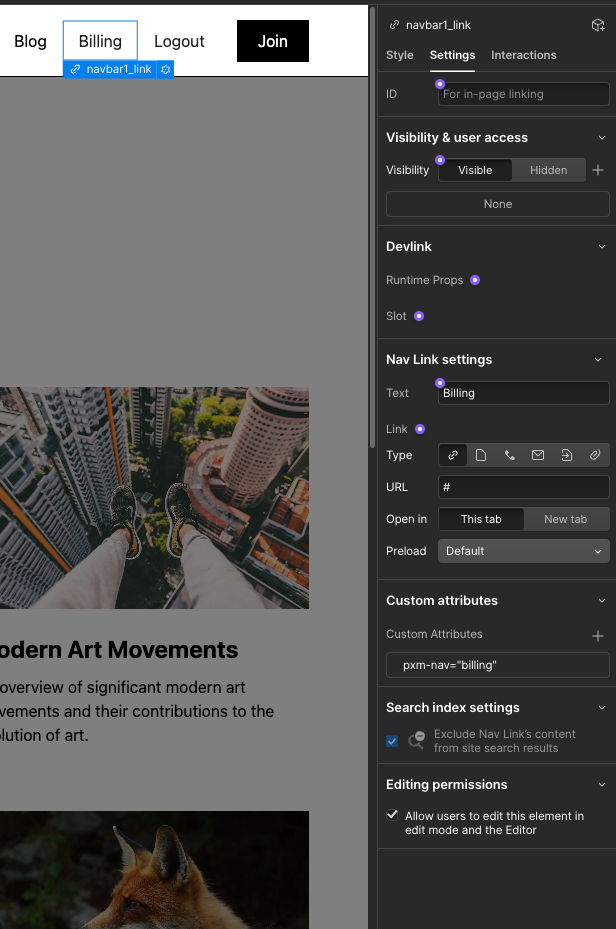
Task: Click the purple binding dot on ID field
Action: tap(439, 84)
